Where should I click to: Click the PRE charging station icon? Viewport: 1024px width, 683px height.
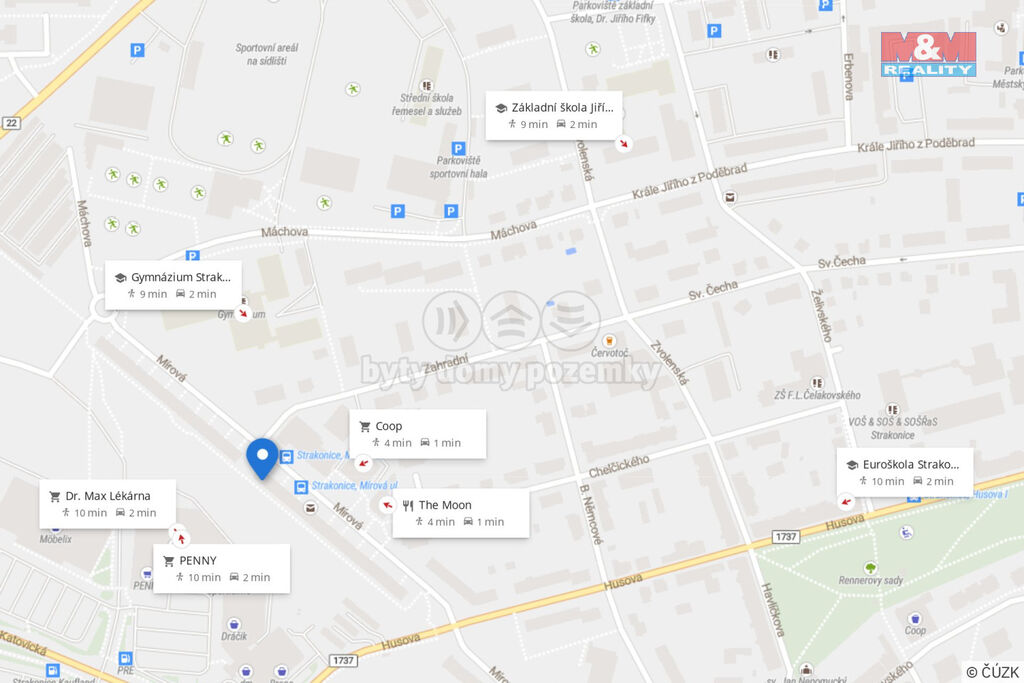125,658
